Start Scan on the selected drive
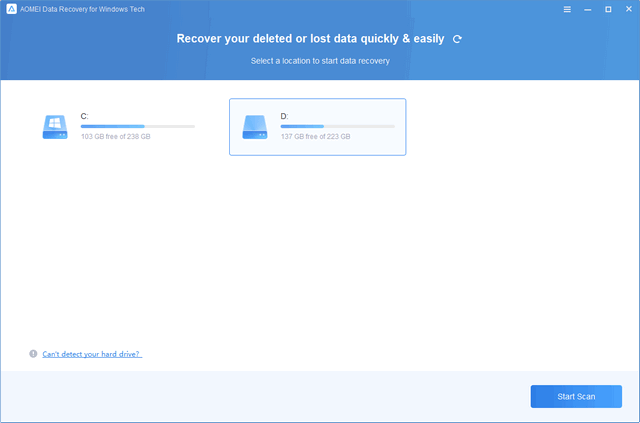Image resolution: width=640 pixels, height=423 pixels. [x=576, y=396]
